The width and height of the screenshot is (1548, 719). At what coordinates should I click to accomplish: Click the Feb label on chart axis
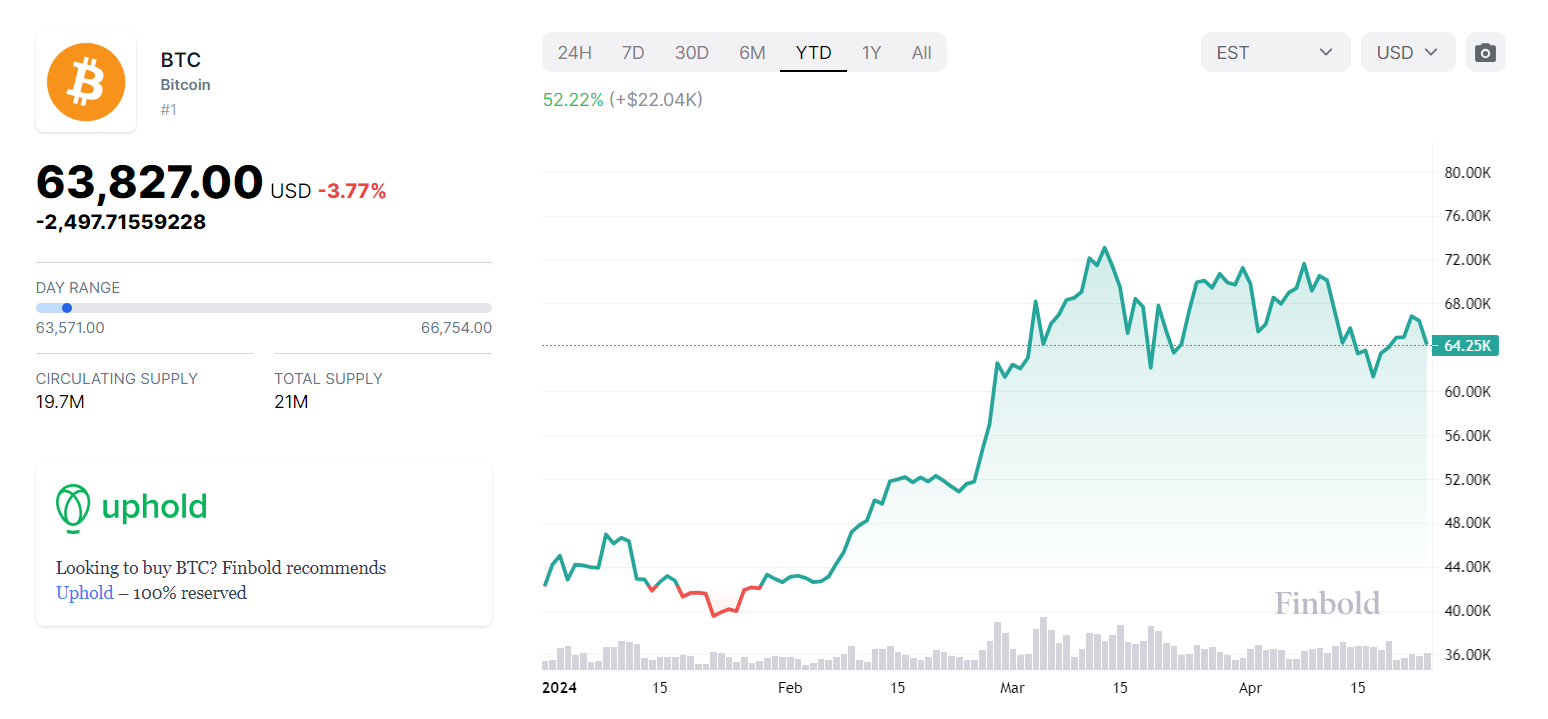(x=789, y=688)
